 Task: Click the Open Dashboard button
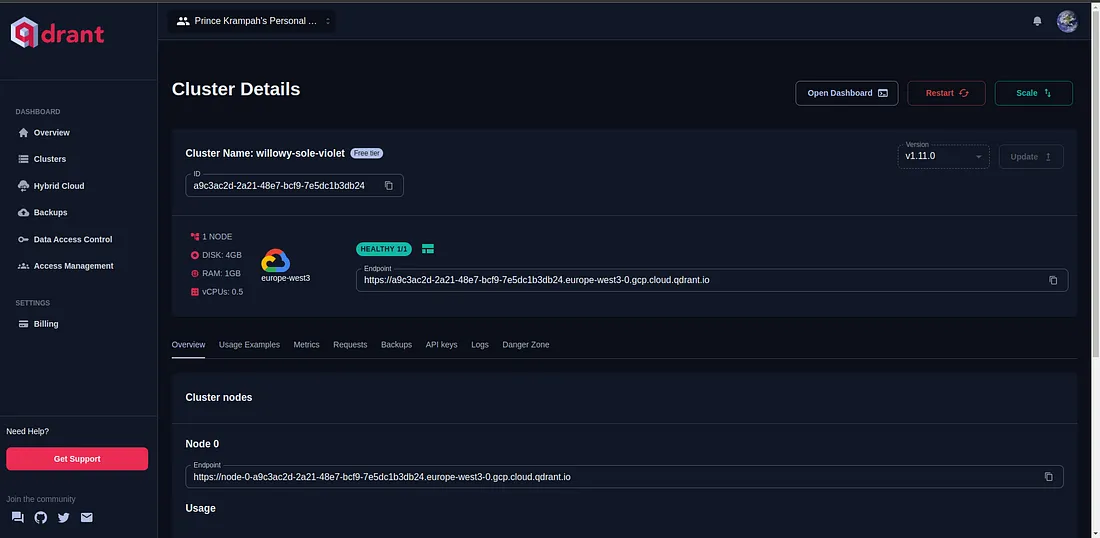tap(847, 93)
